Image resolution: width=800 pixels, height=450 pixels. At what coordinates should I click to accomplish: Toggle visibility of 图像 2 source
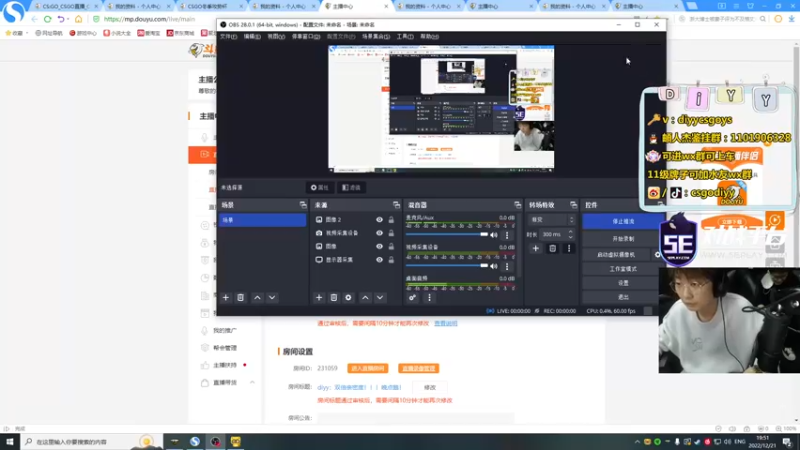(x=379, y=220)
